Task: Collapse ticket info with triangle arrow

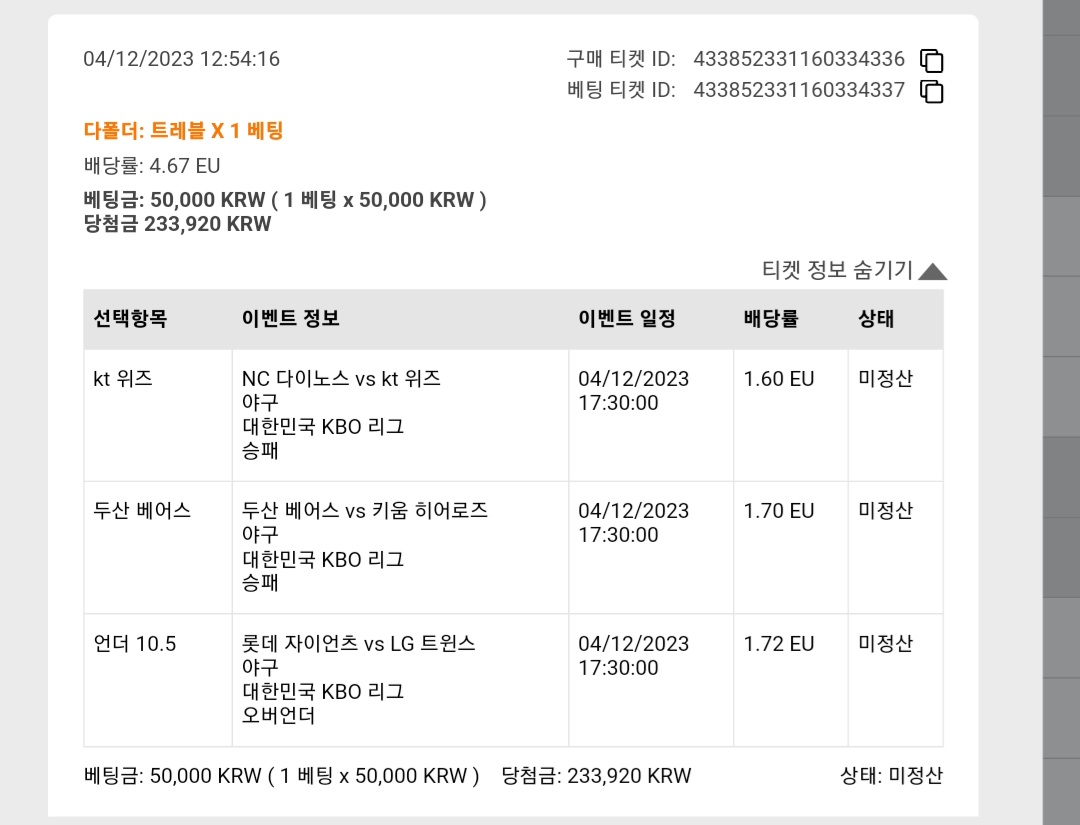Action: coord(933,271)
